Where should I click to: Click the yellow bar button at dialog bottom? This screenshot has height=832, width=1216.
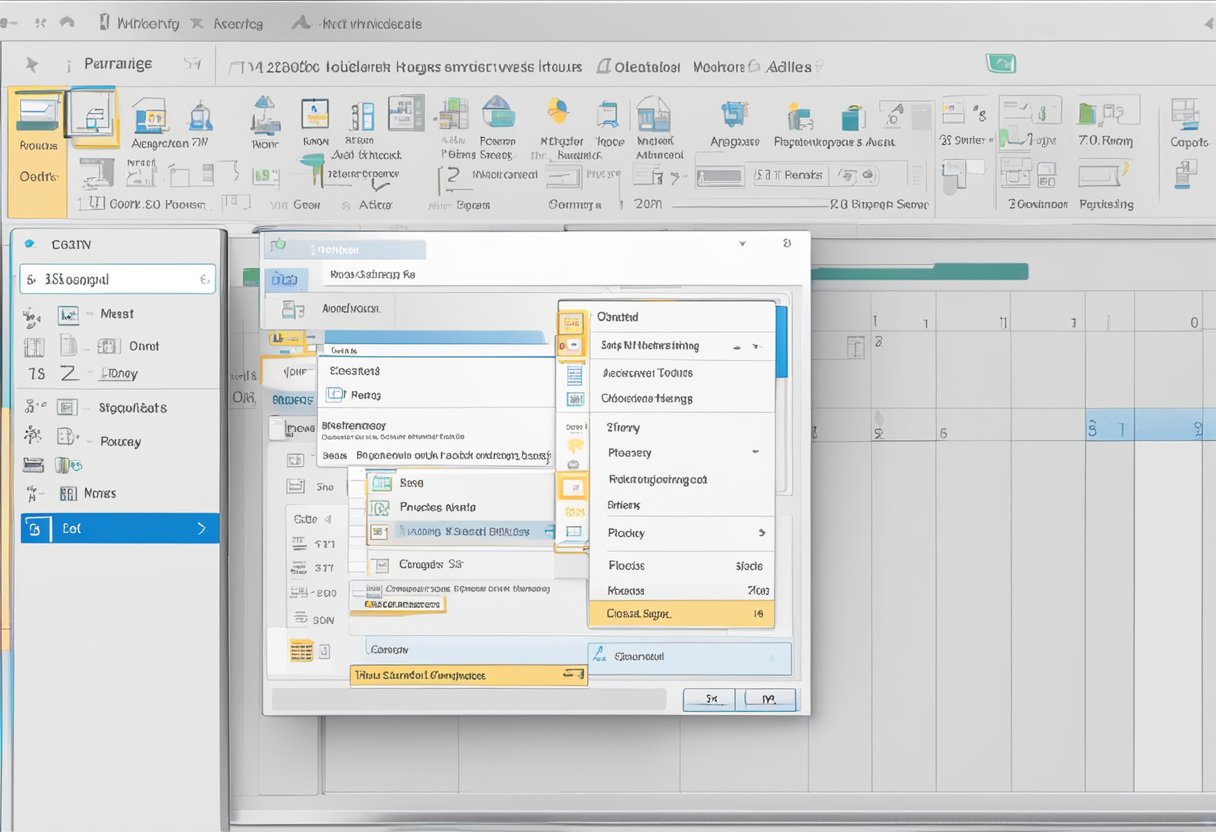coord(468,676)
